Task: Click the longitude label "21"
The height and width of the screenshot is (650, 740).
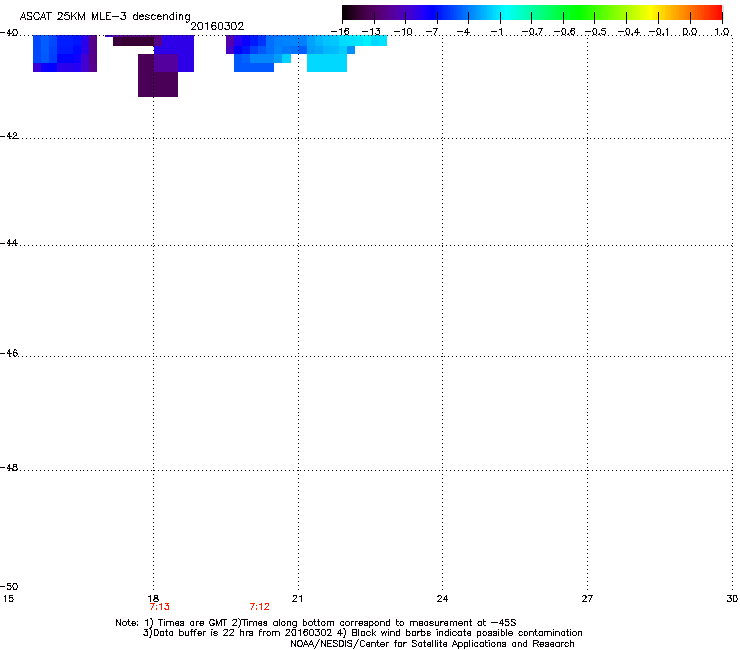Action: [x=297, y=599]
